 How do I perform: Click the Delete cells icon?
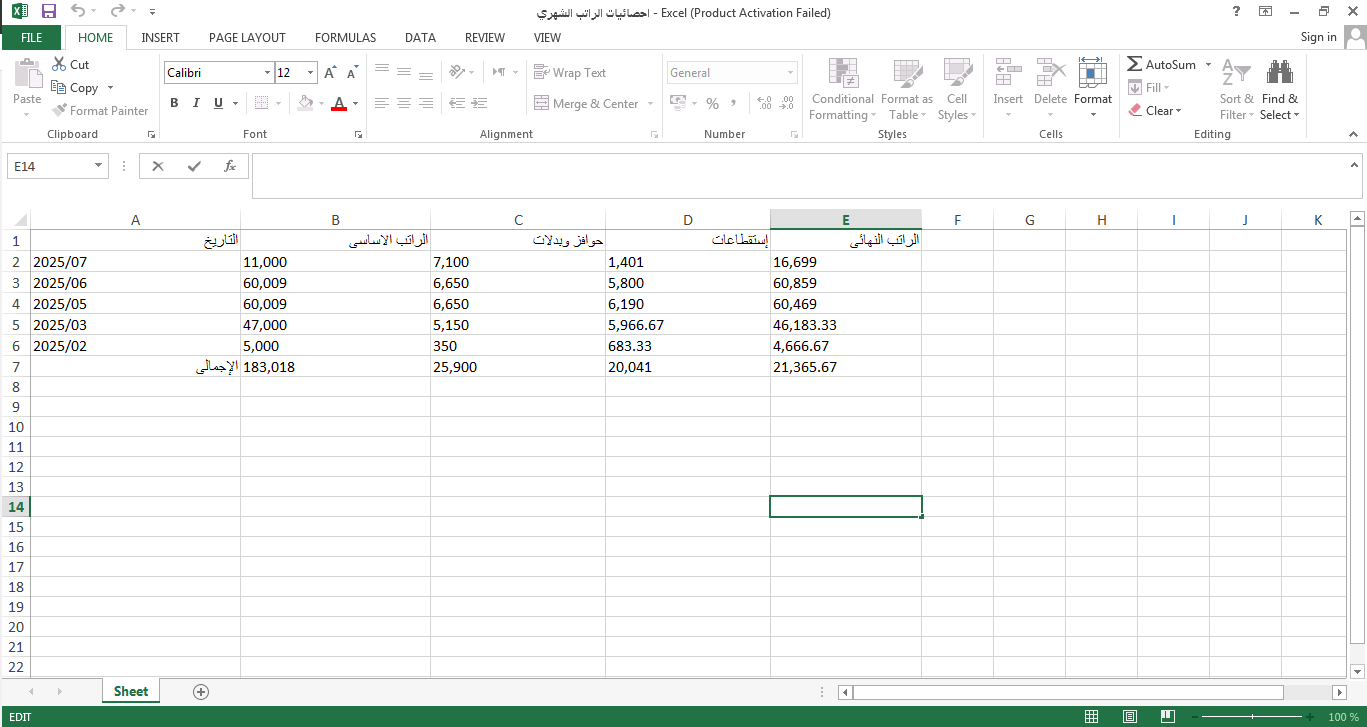click(1051, 73)
